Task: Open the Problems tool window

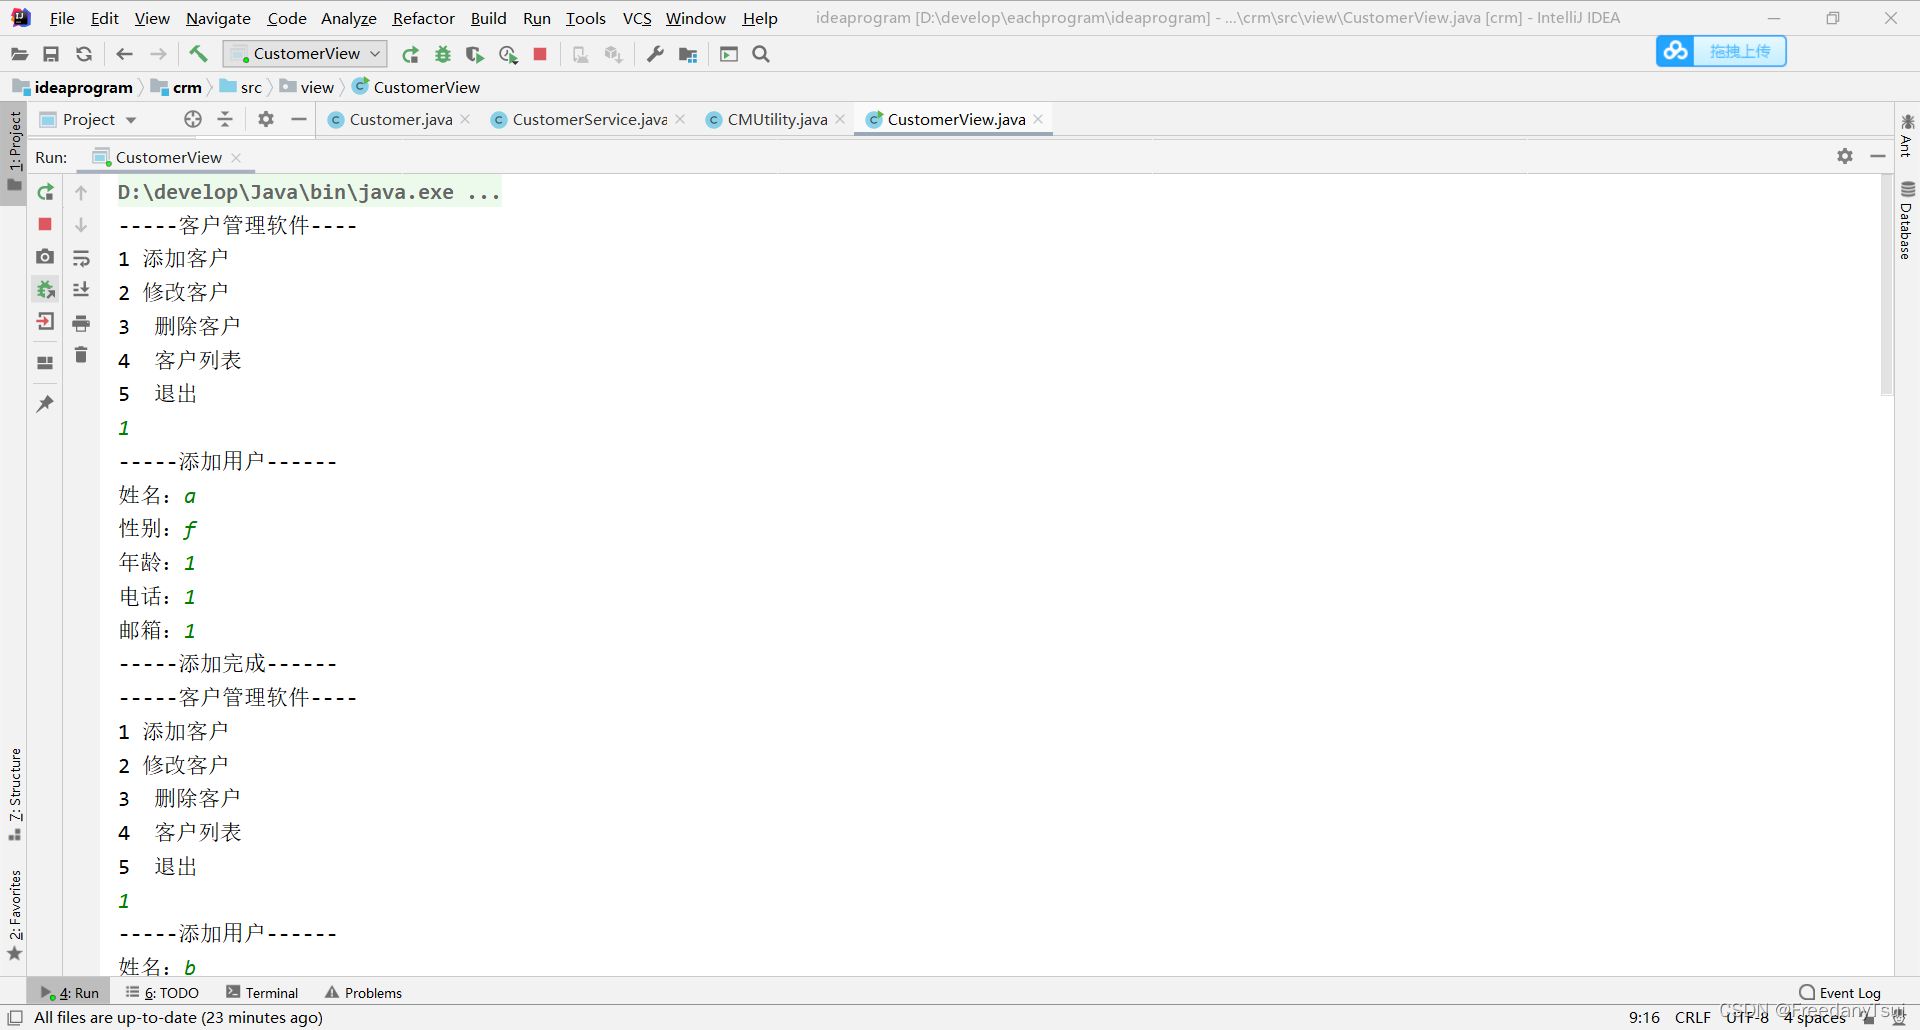Action: [x=363, y=993]
